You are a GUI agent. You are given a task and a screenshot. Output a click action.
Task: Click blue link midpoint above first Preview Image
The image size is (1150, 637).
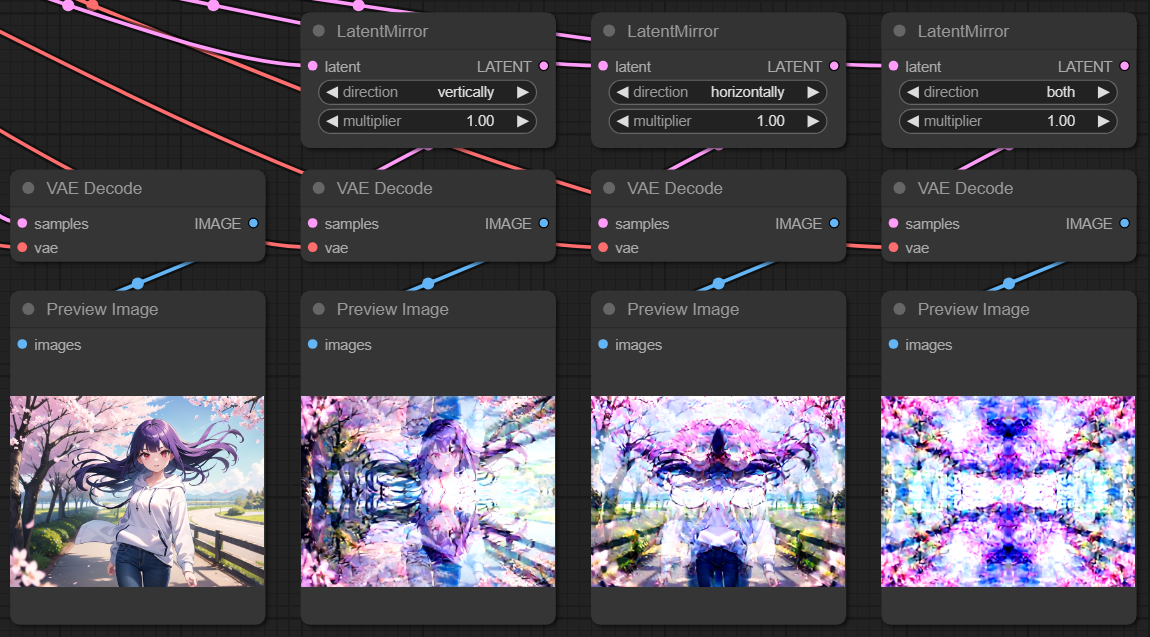[x=138, y=283]
